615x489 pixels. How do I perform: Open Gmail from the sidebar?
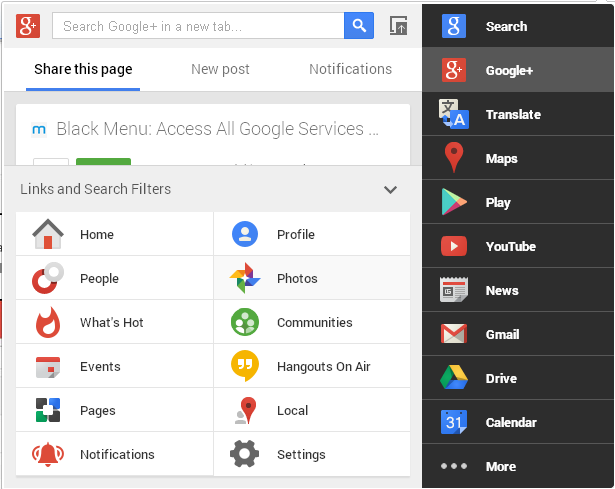coord(455,335)
